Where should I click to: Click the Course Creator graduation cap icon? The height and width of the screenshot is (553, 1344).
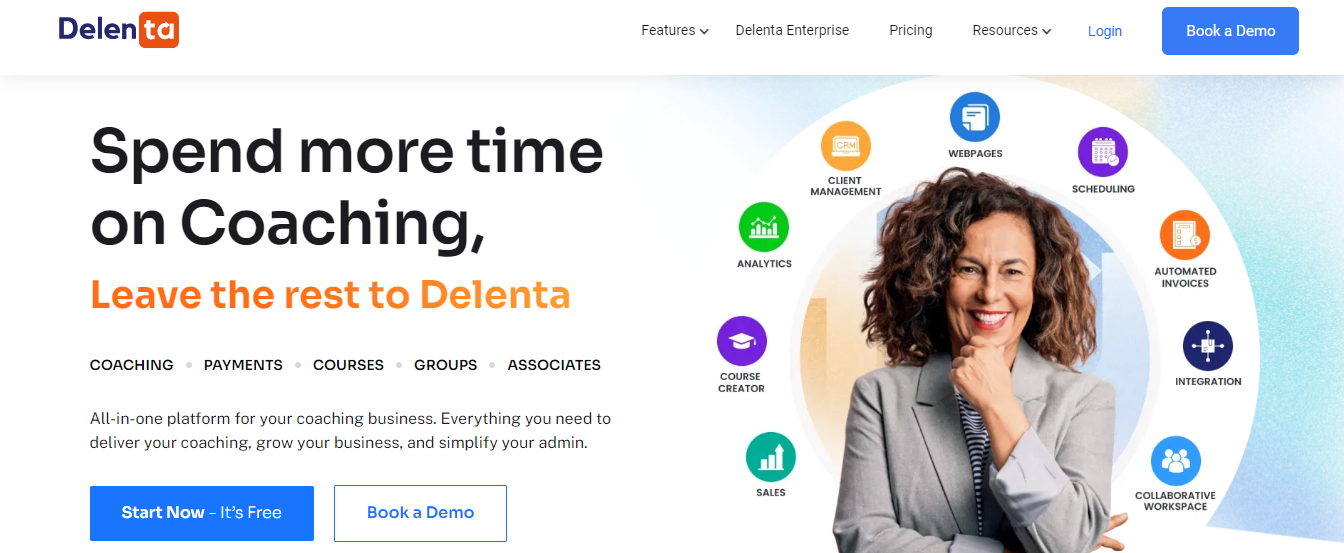(742, 342)
